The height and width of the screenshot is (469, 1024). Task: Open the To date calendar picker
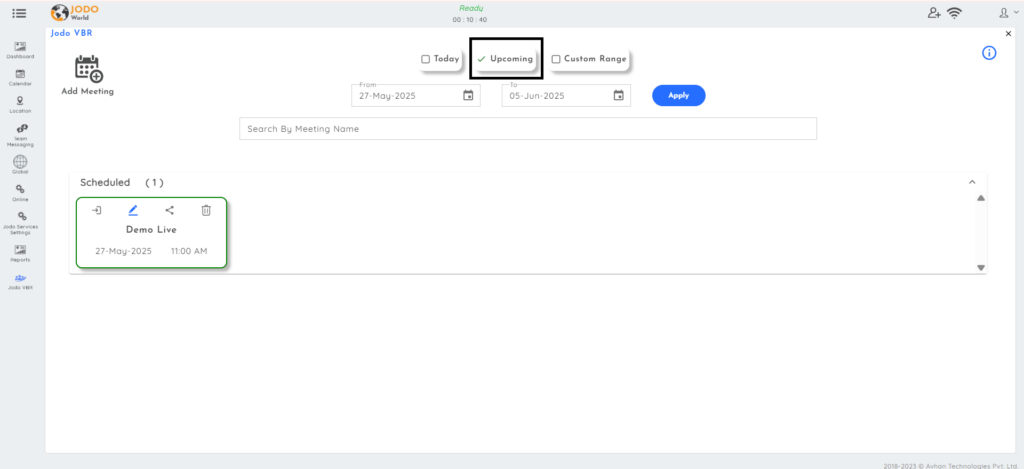(x=618, y=95)
